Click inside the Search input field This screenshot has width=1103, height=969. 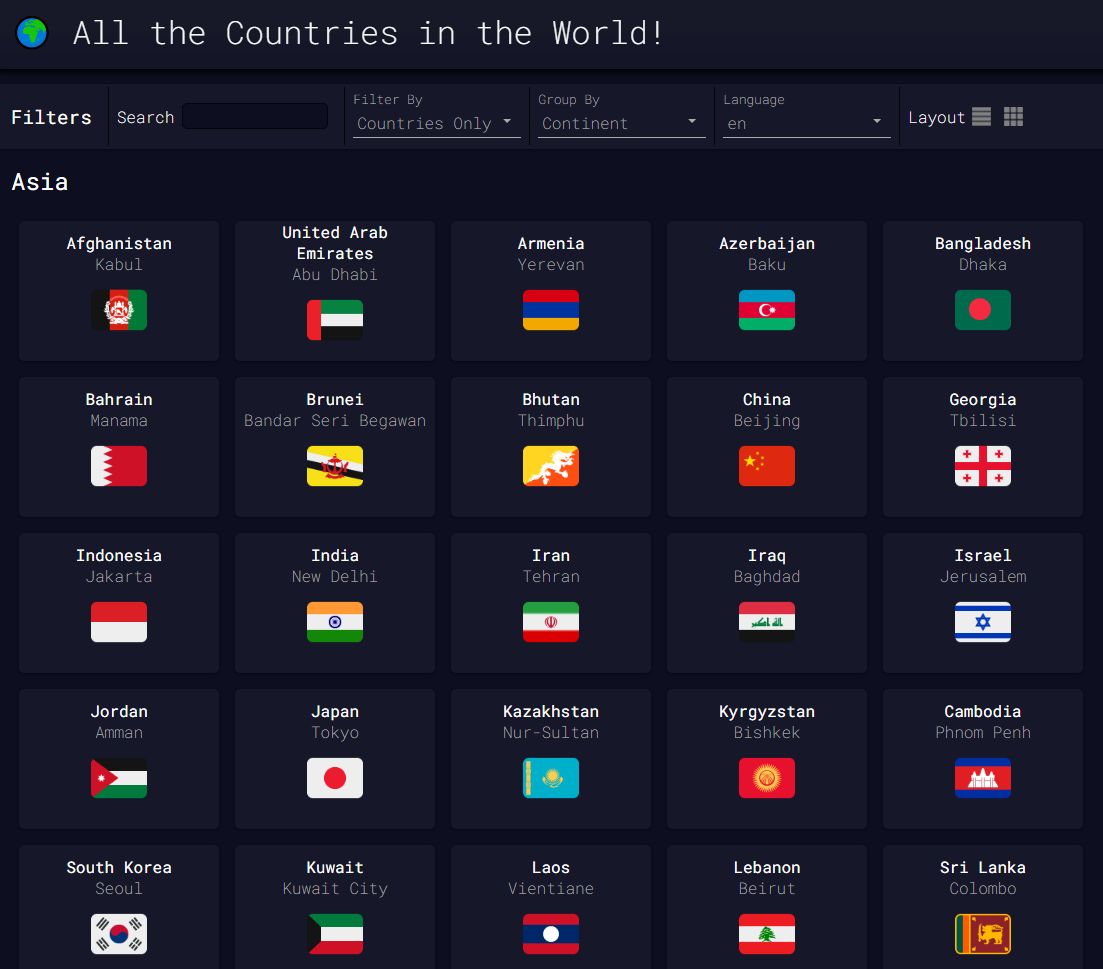[255, 116]
